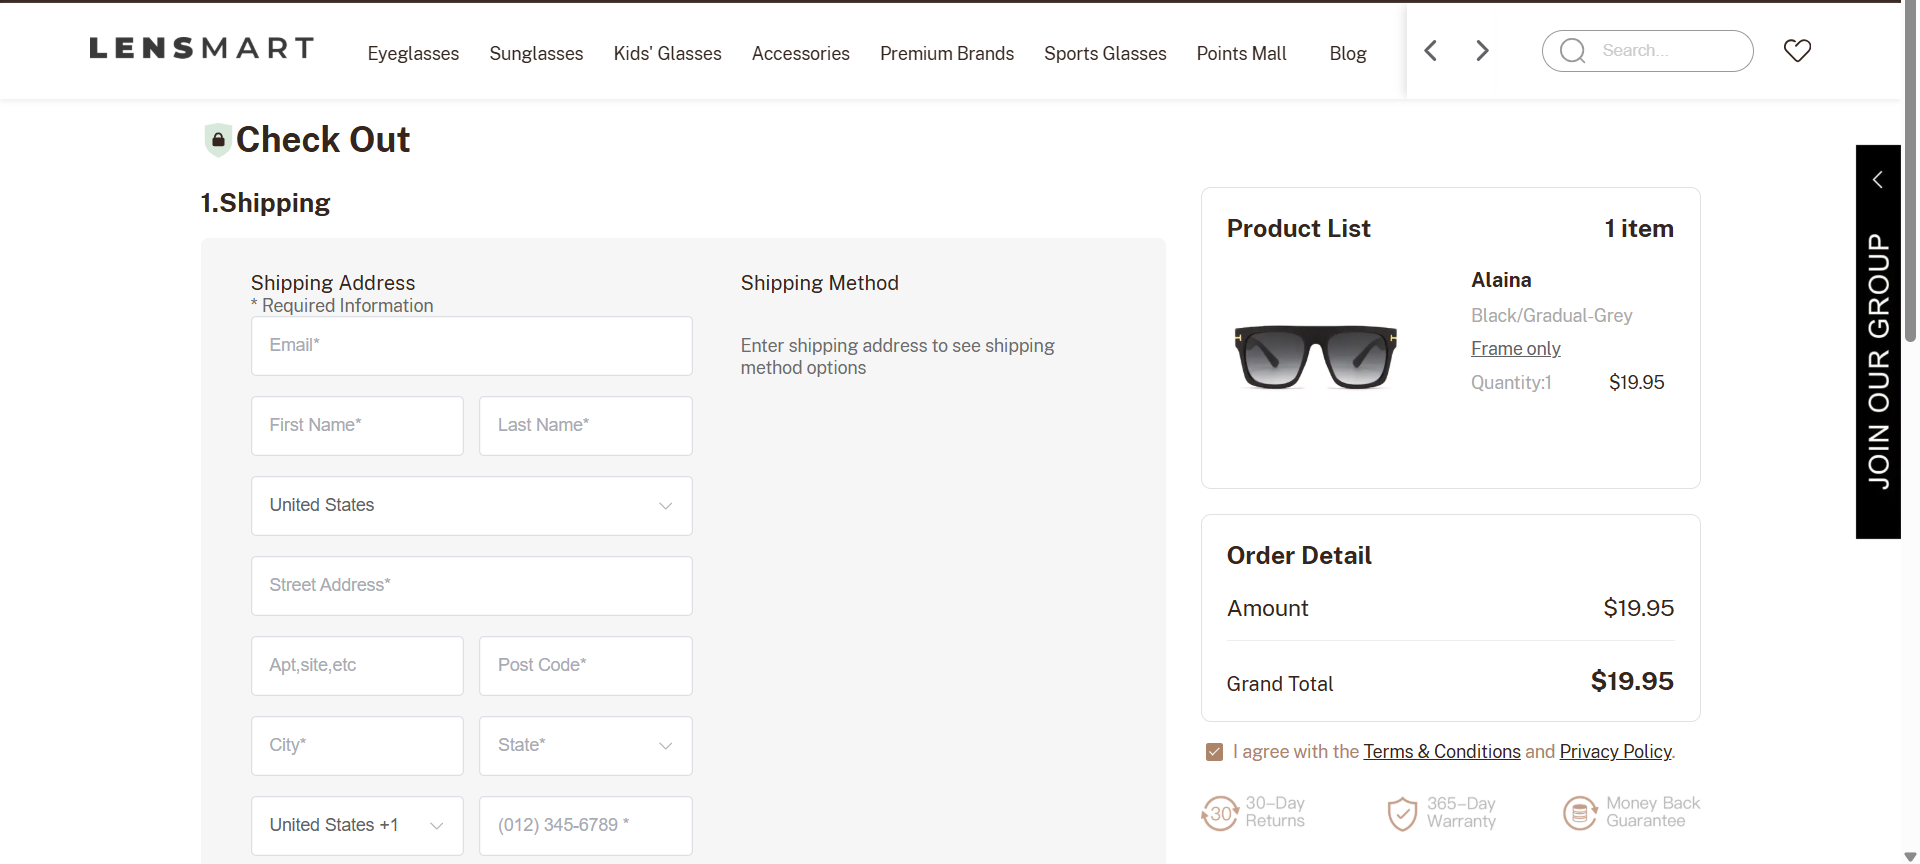Go to the Premium Brands menu
Screen dimensions: 1920x864
pos(946,54)
